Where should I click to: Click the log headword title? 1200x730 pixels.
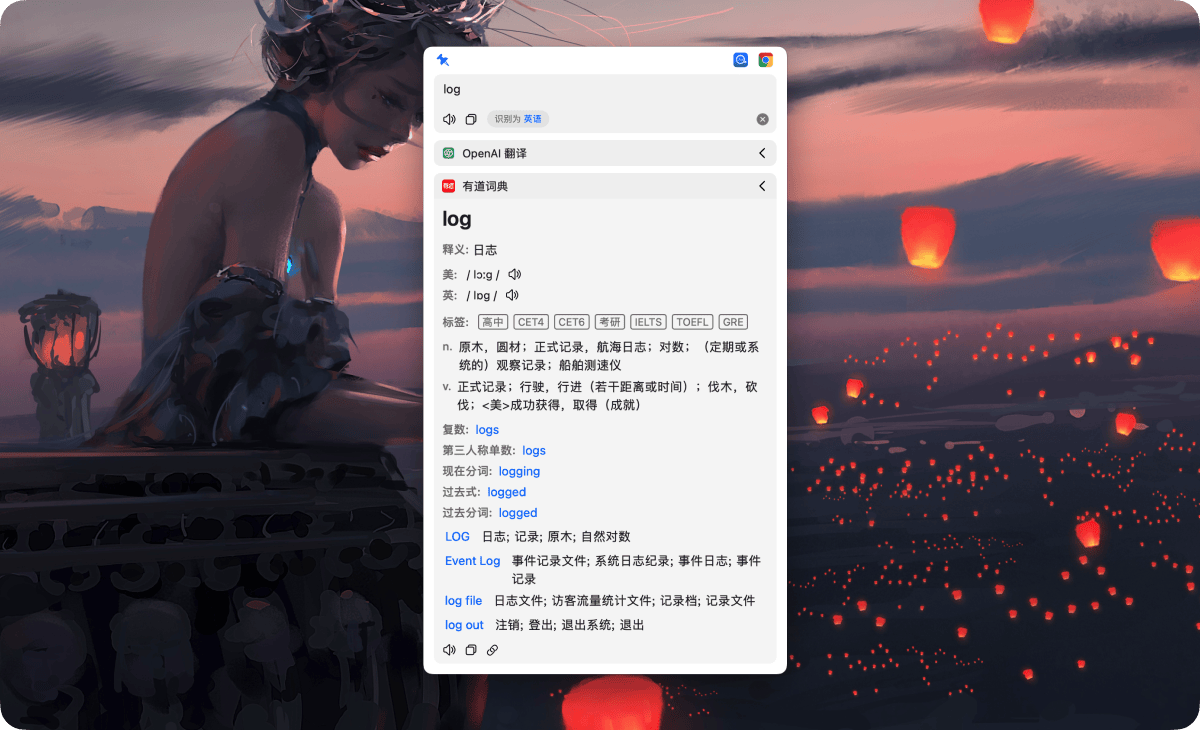[x=457, y=219]
